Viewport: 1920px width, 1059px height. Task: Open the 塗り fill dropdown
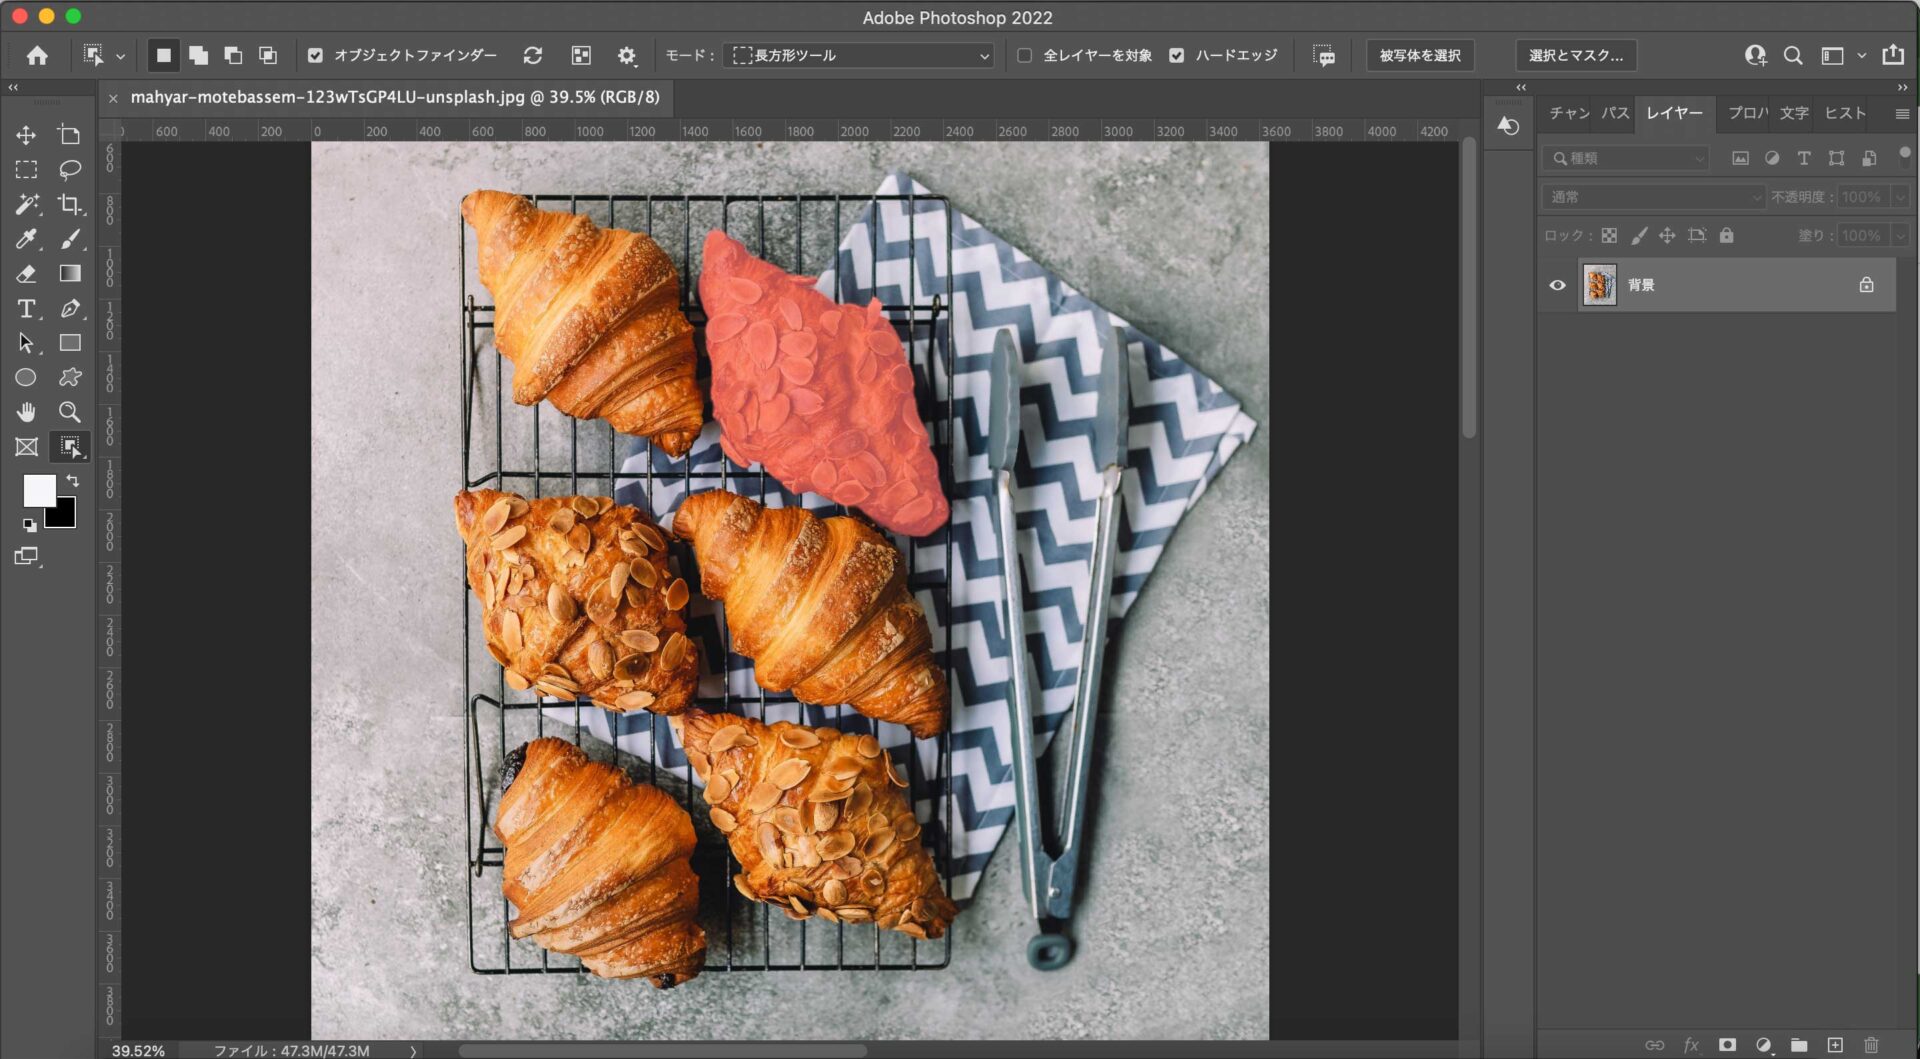[x=1900, y=236]
